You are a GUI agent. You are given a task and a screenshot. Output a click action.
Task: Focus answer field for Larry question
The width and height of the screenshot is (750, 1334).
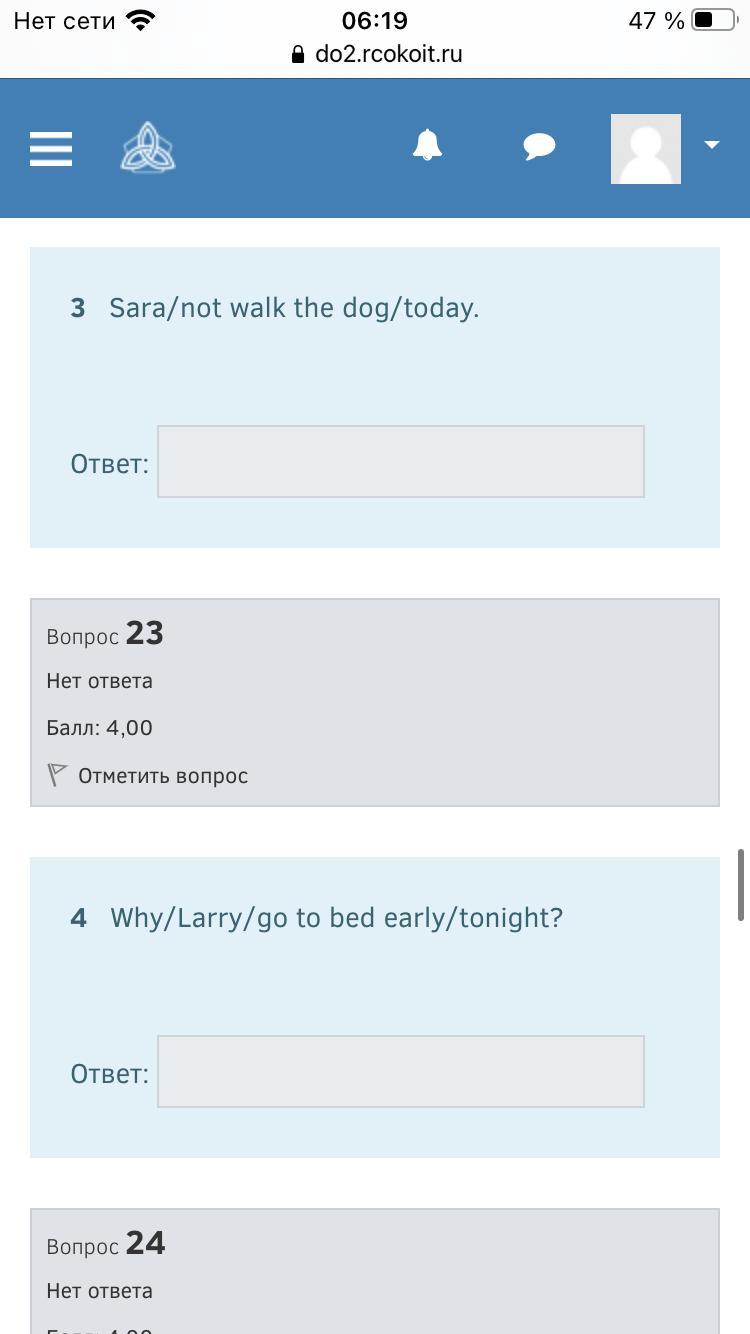[x=400, y=1071]
